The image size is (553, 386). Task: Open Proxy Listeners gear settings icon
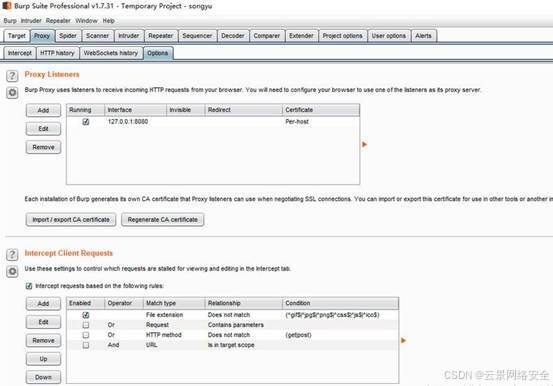12,93
